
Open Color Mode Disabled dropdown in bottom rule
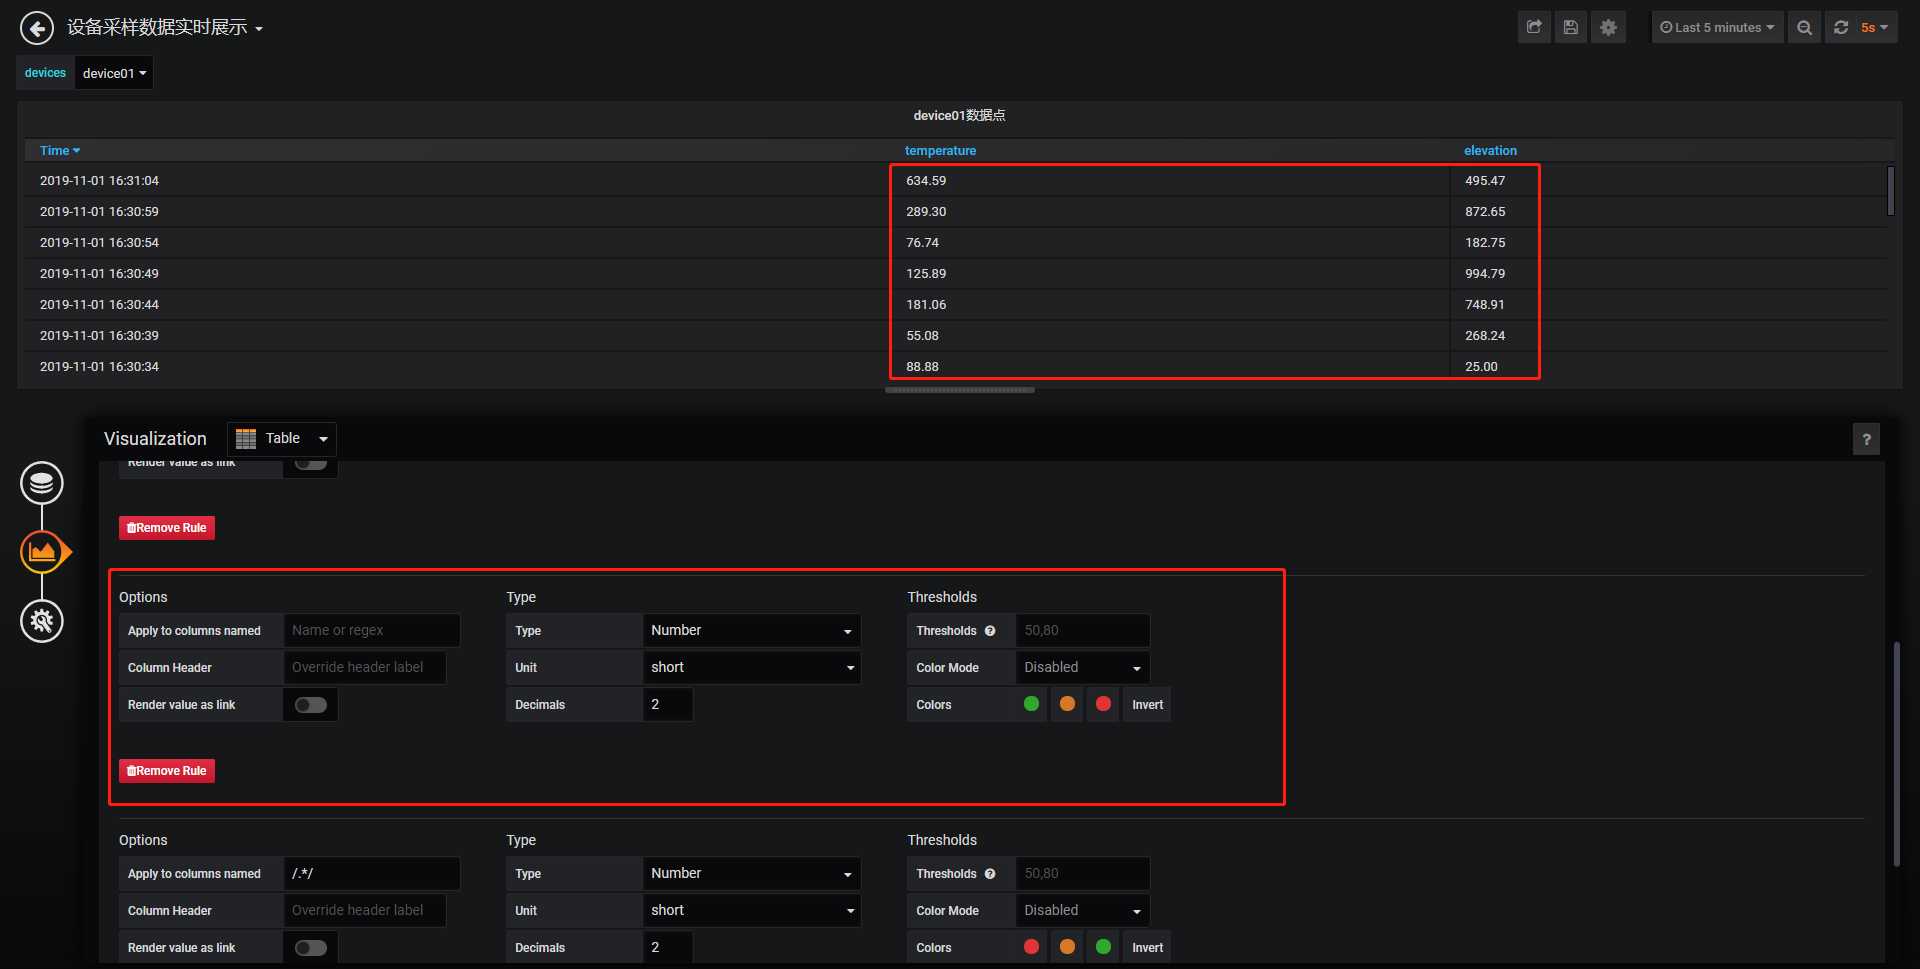[1083, 911]
